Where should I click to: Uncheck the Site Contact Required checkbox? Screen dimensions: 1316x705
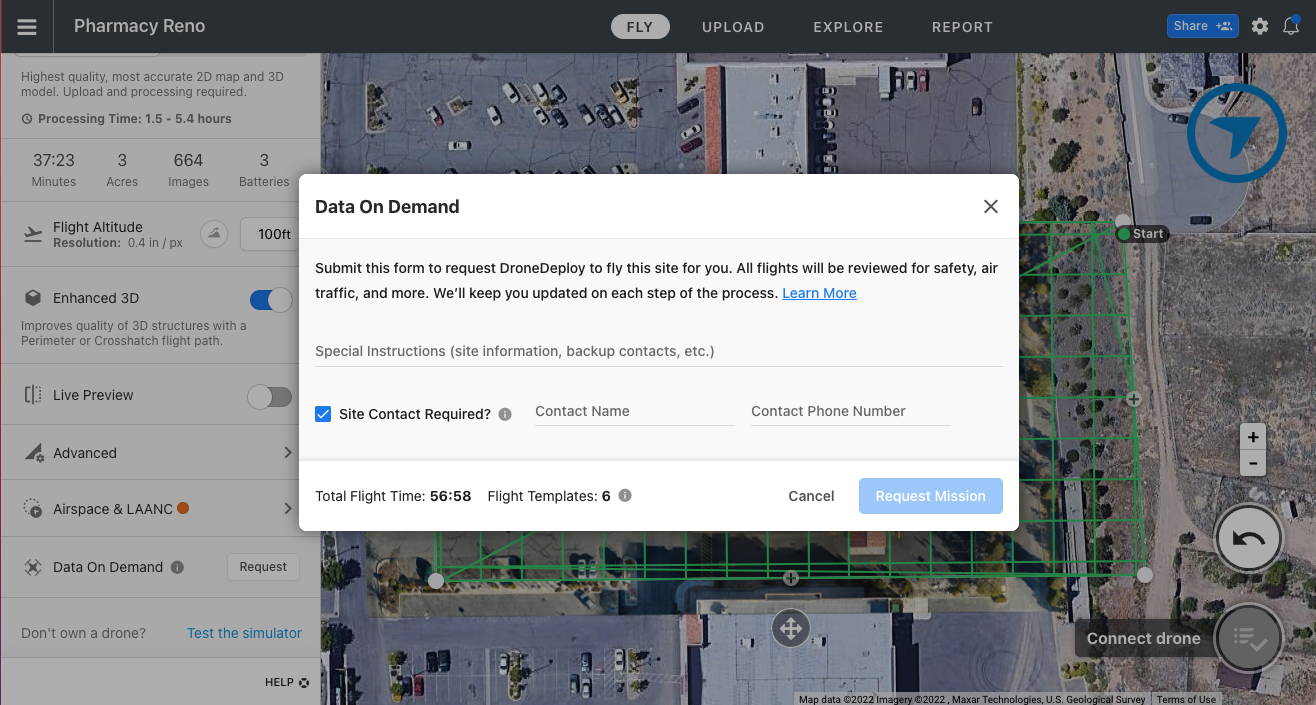pos(322,413)
